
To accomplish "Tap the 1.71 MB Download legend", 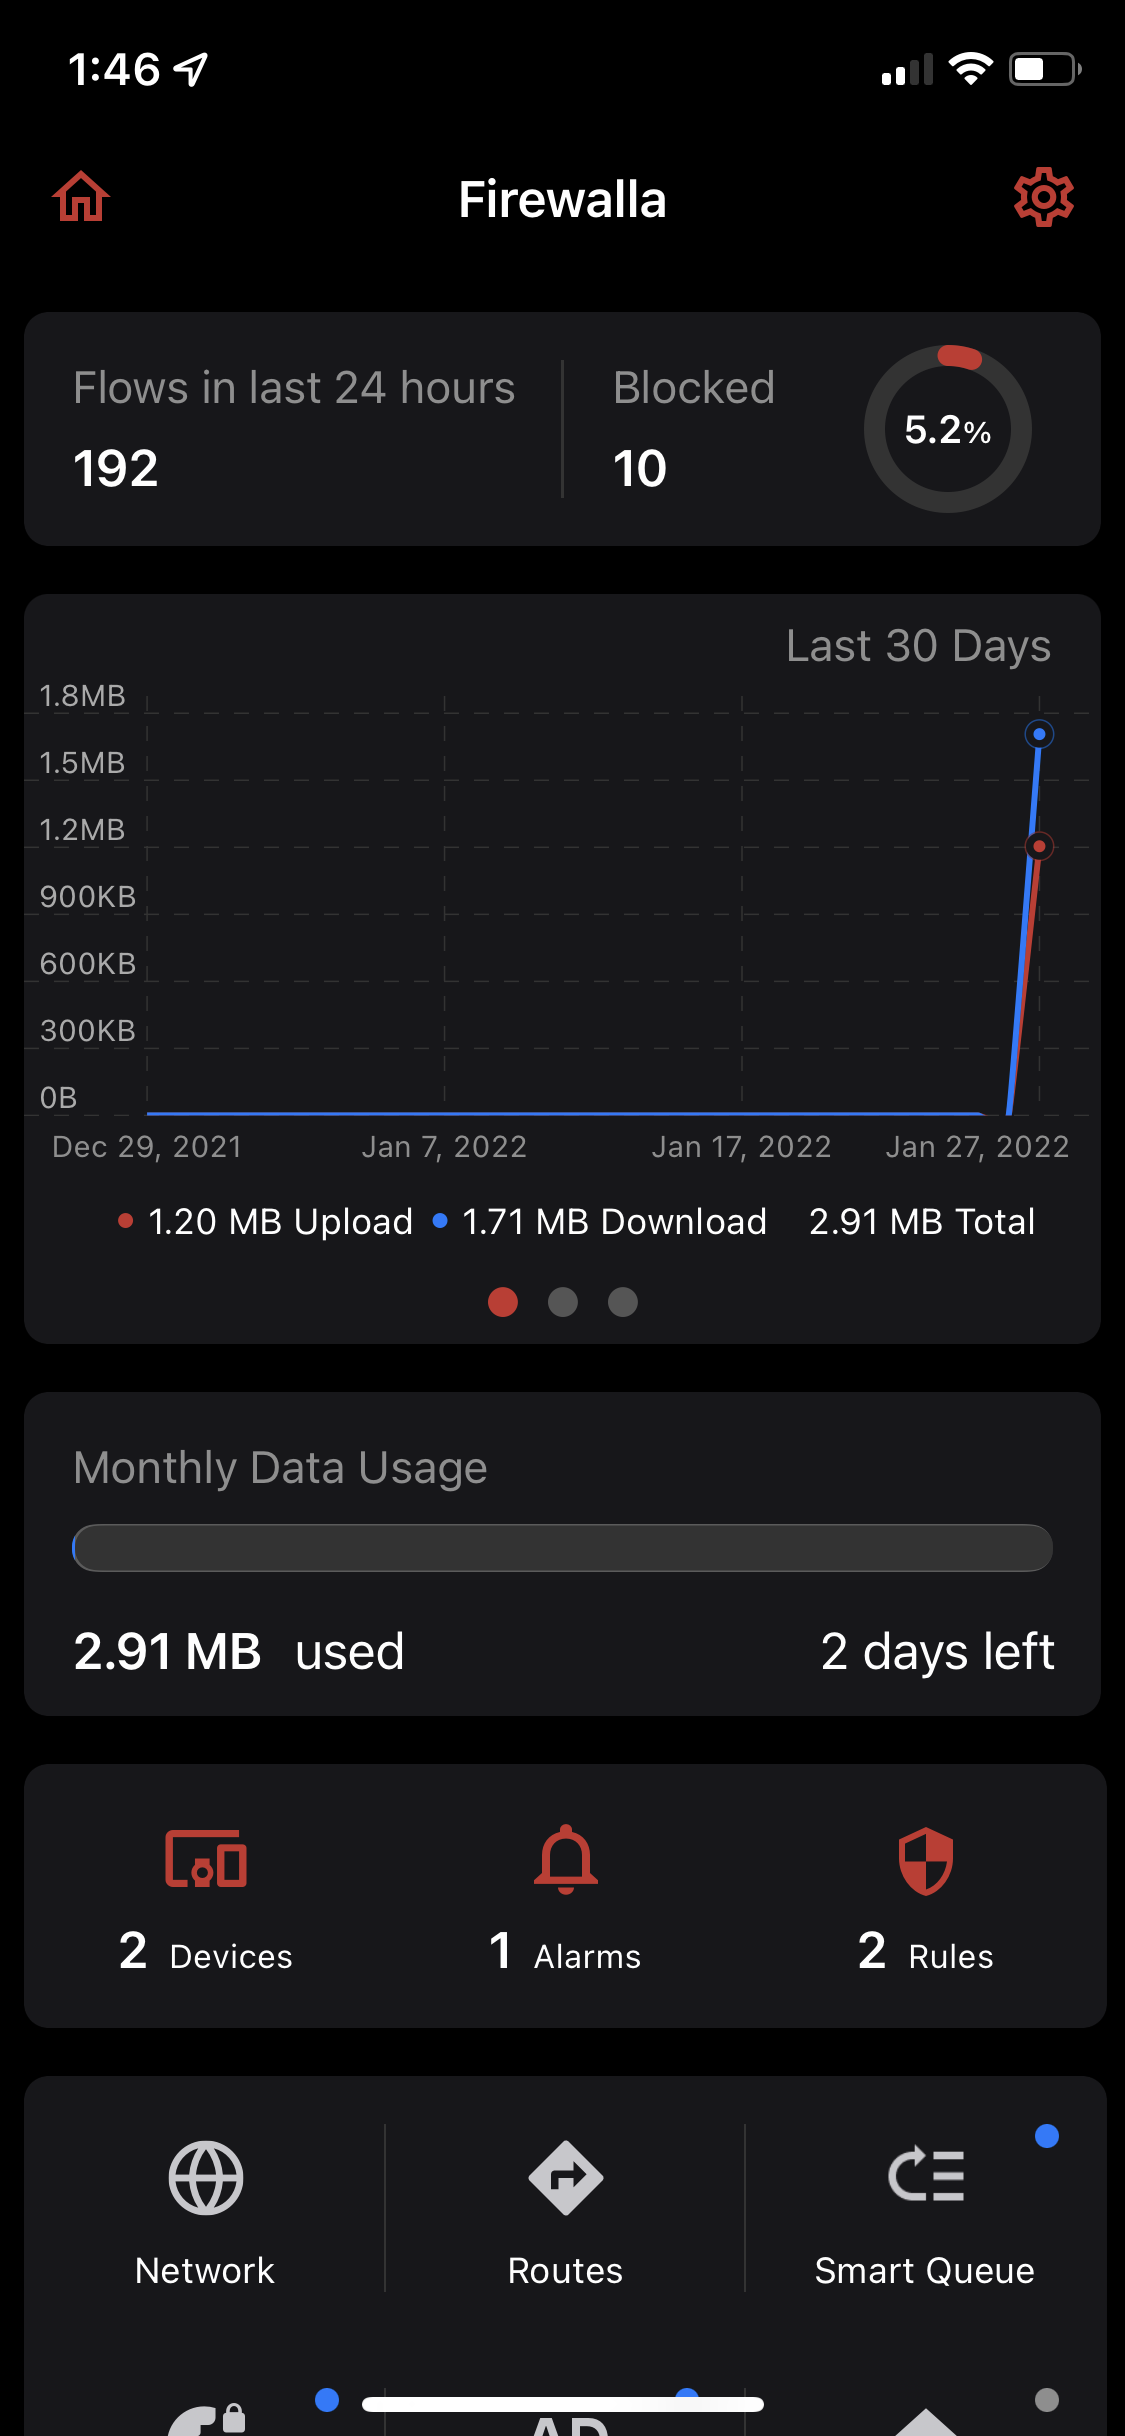I will click(600, 1222).
